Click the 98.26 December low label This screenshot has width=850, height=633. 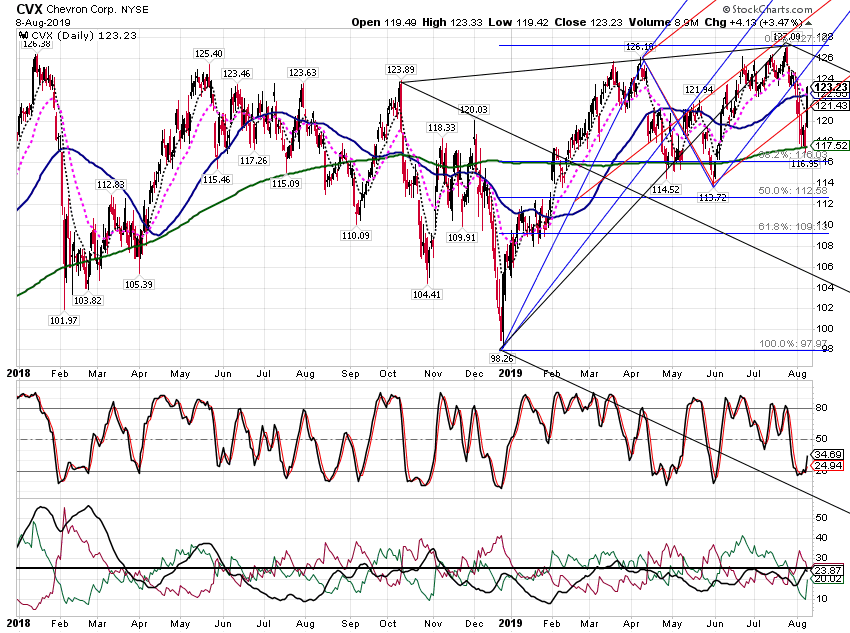pyautogui.click(x=501, y=358)
